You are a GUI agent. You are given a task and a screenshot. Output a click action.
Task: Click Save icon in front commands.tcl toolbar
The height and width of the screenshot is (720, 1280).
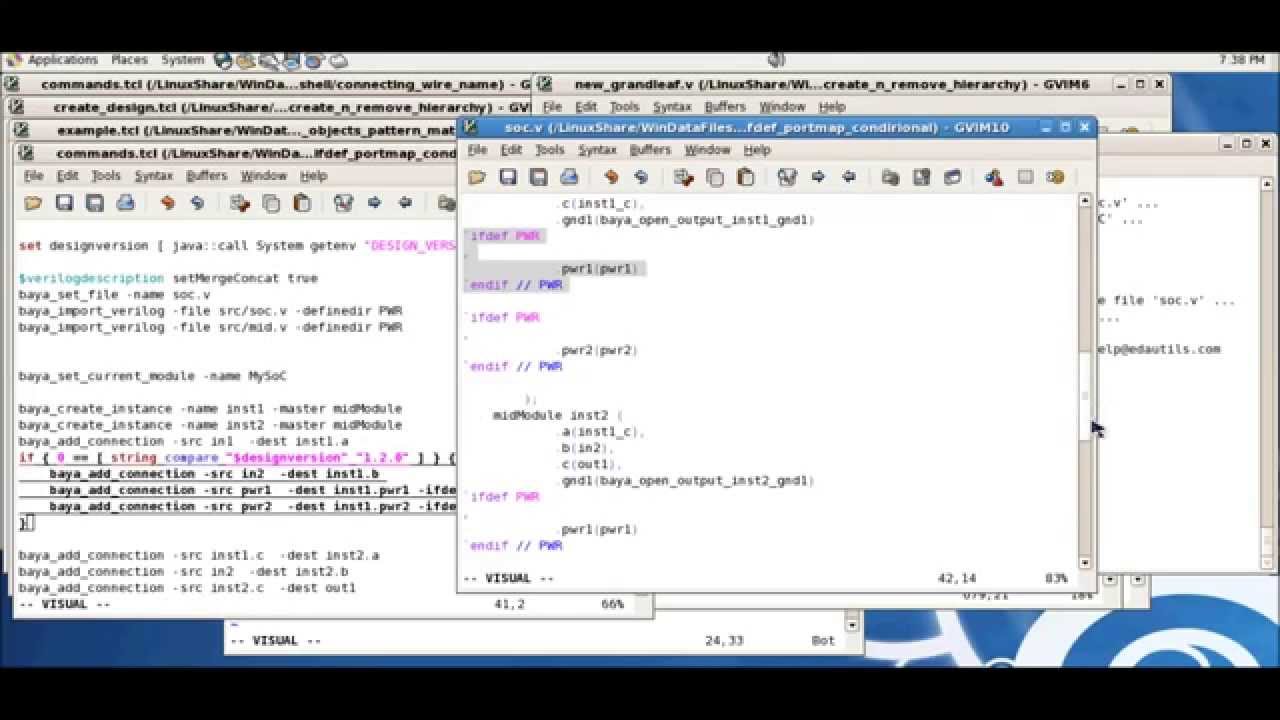pos(64,203)
